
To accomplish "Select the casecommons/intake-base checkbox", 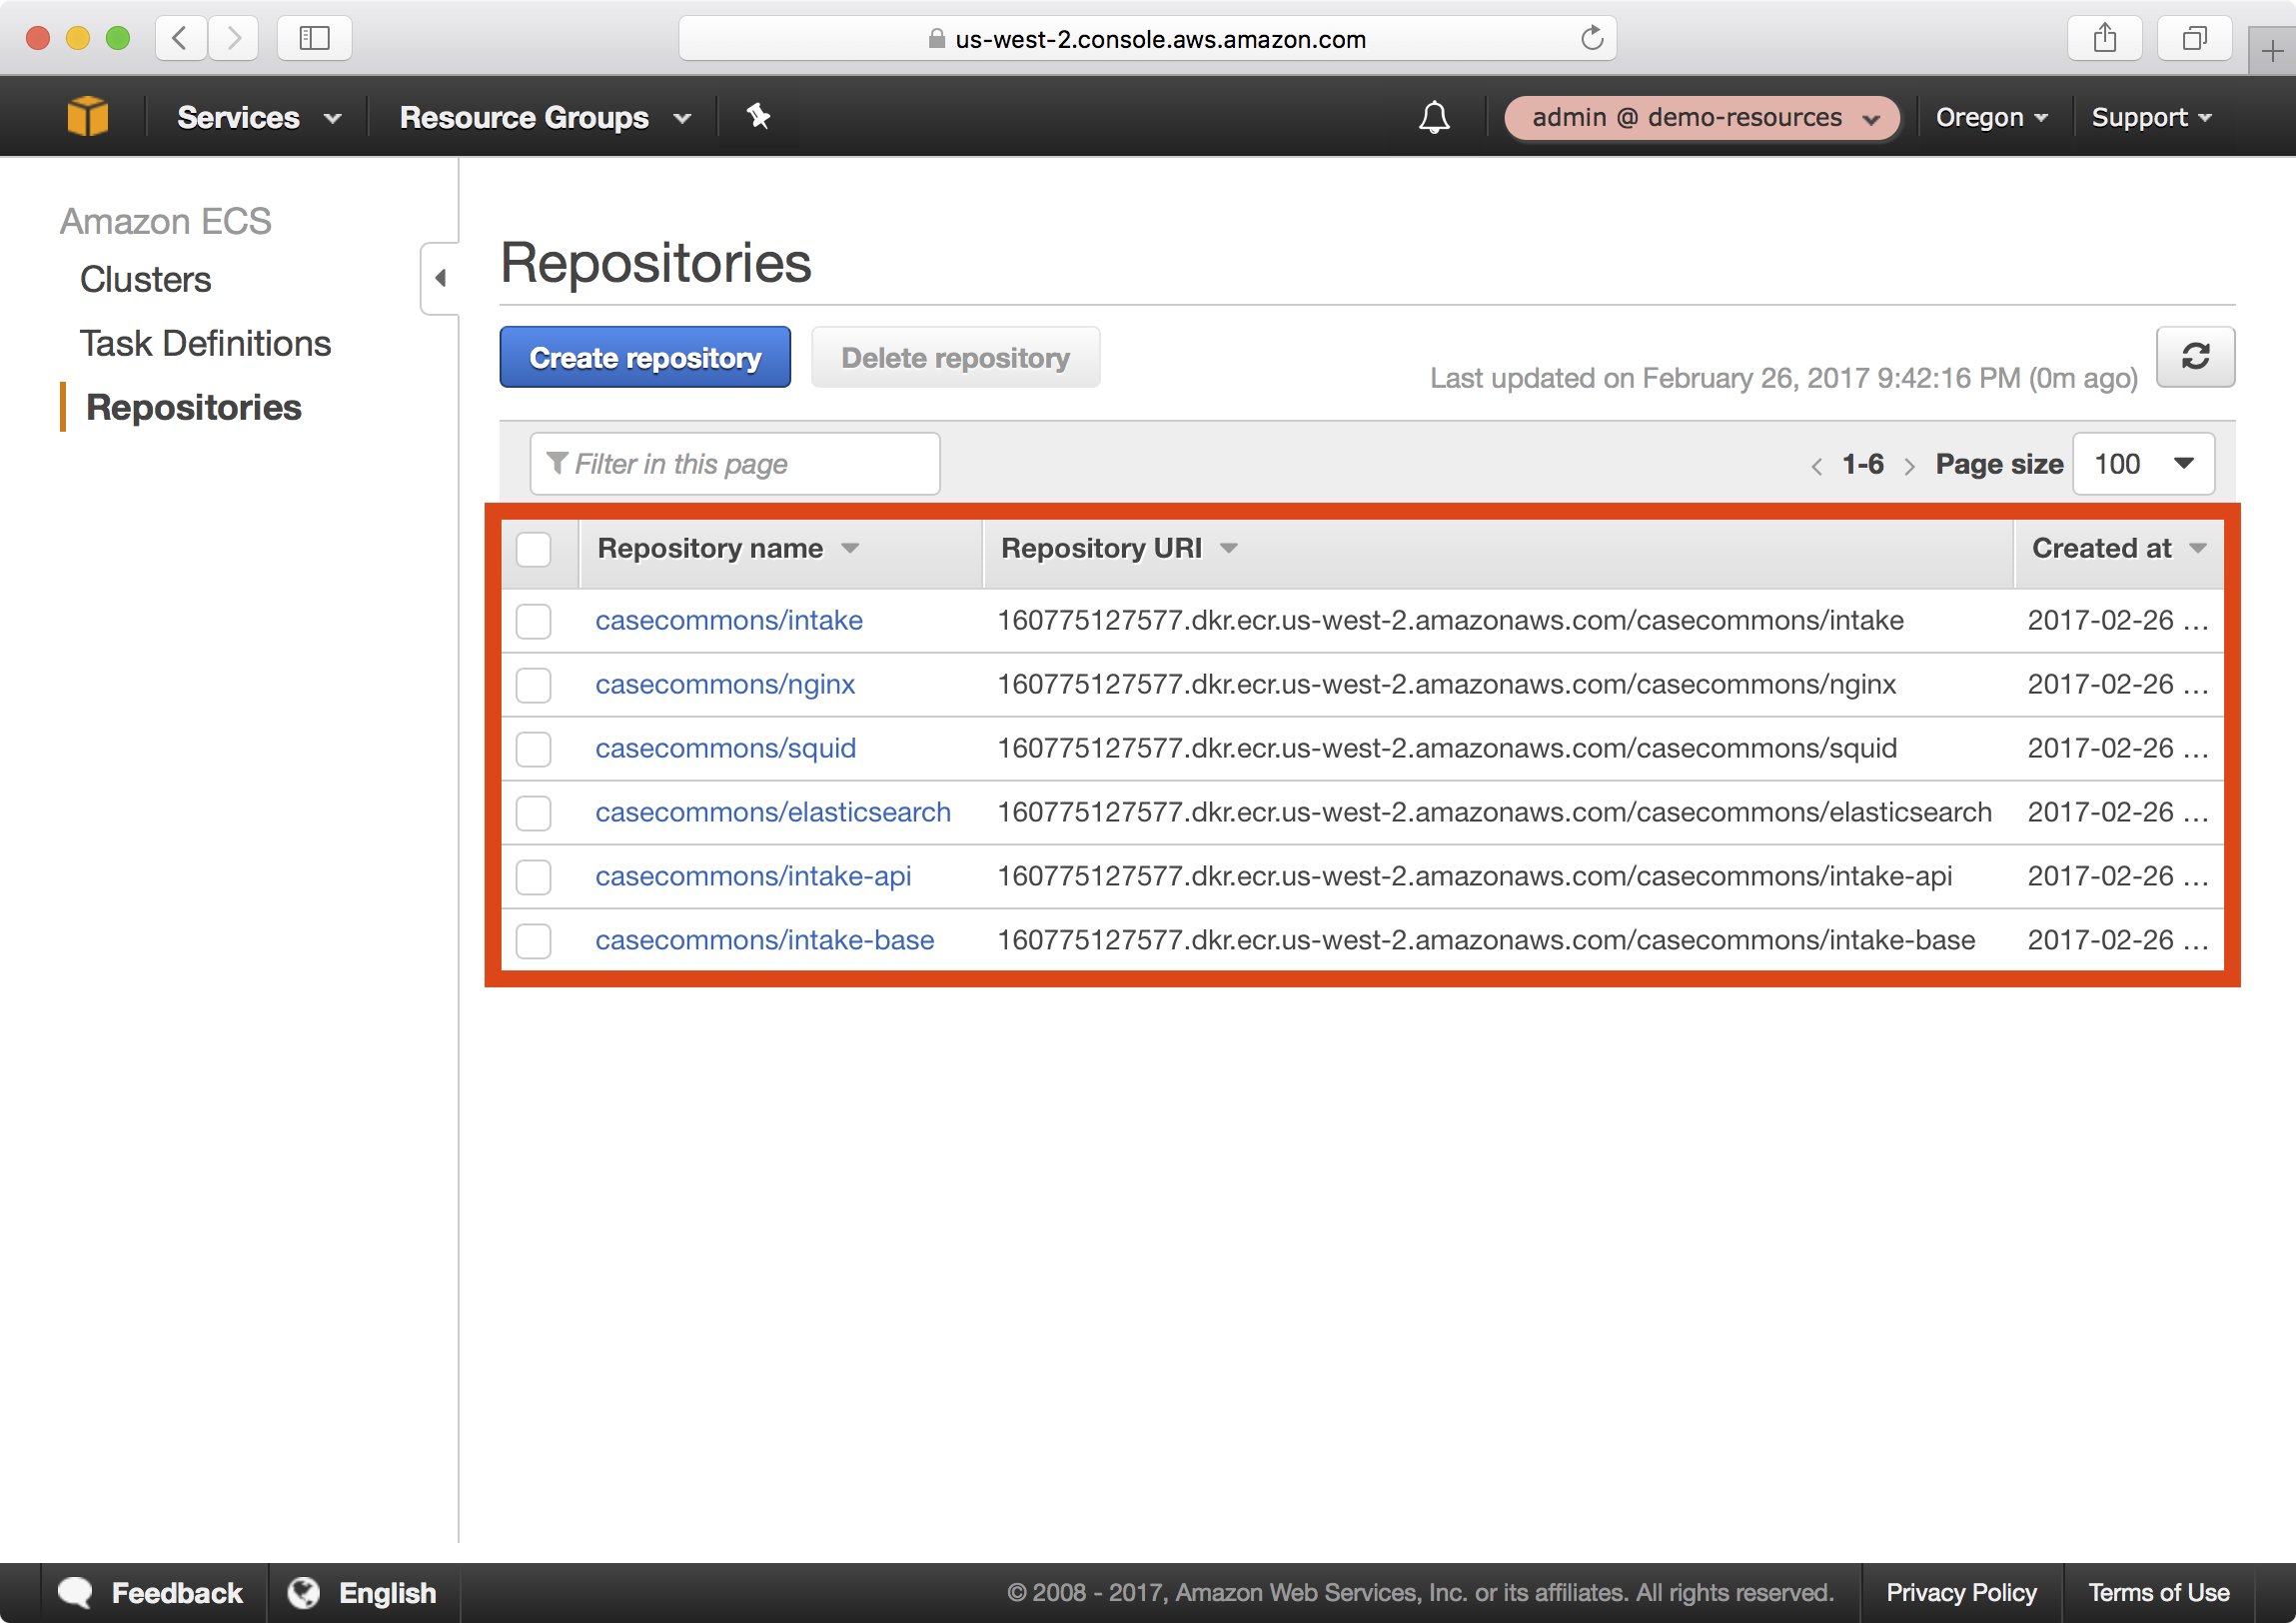I will point(533,941).
